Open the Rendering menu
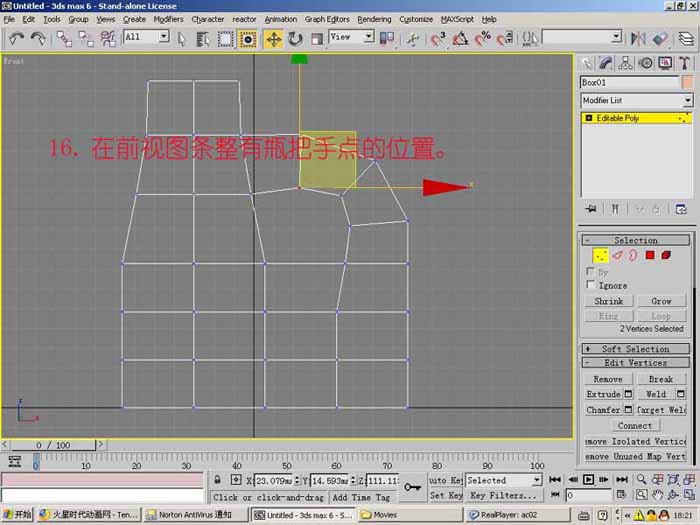 tap(374, 19)
